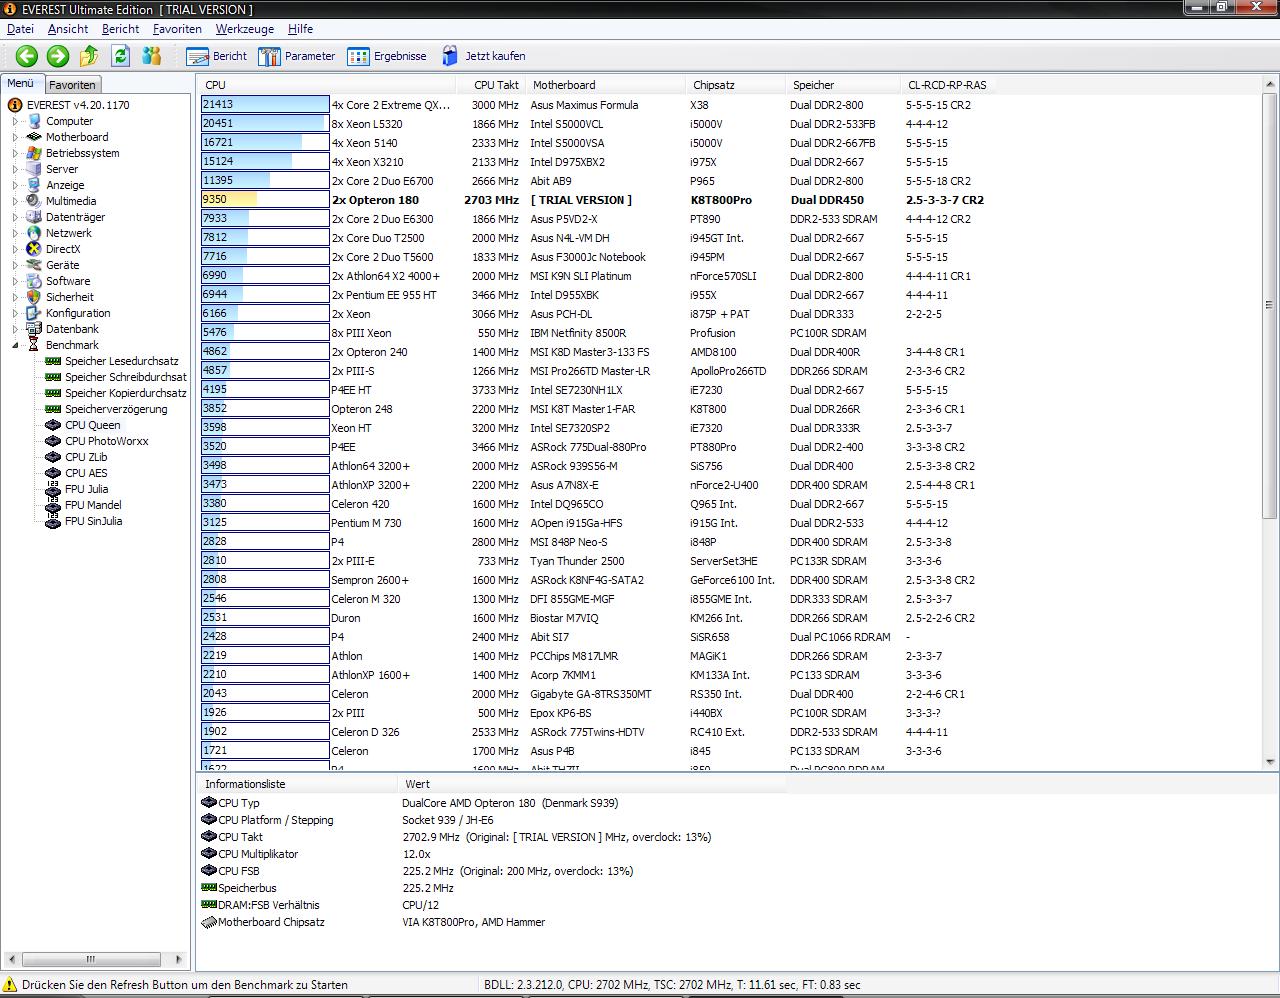Click the Up level arrow icon
1280x998 pixels.
click(89, 56)
